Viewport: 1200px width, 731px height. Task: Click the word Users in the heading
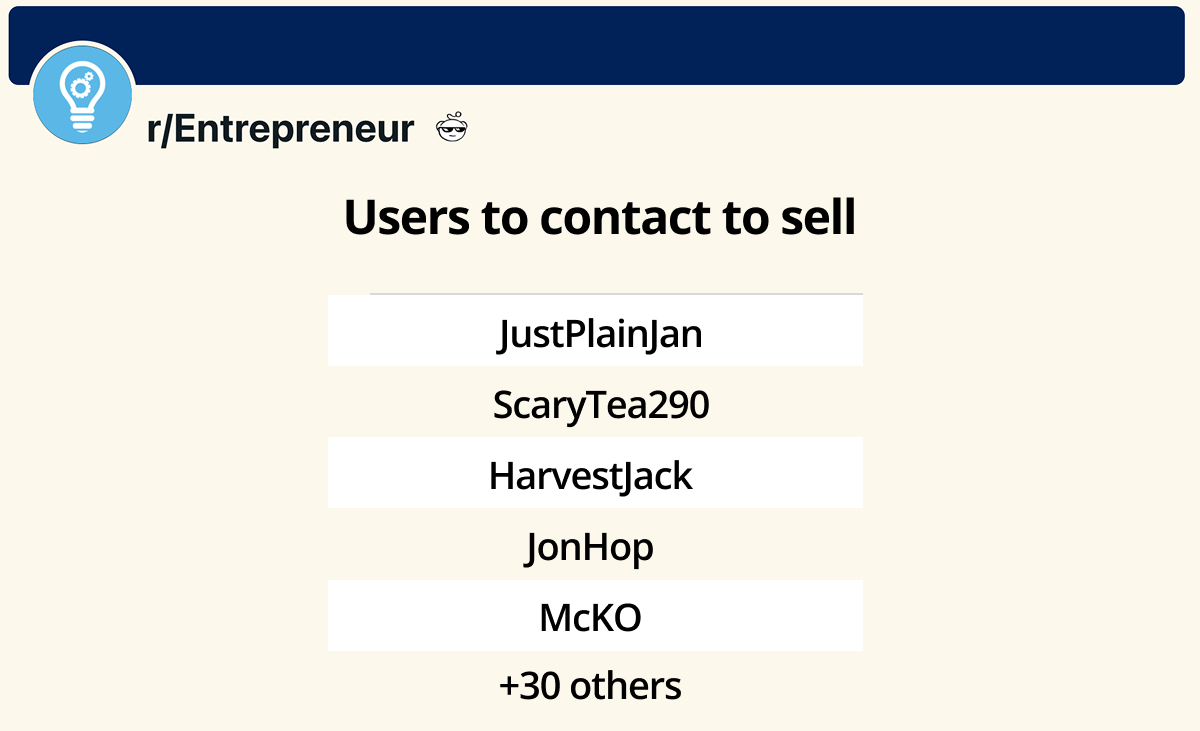coord(407,217)
